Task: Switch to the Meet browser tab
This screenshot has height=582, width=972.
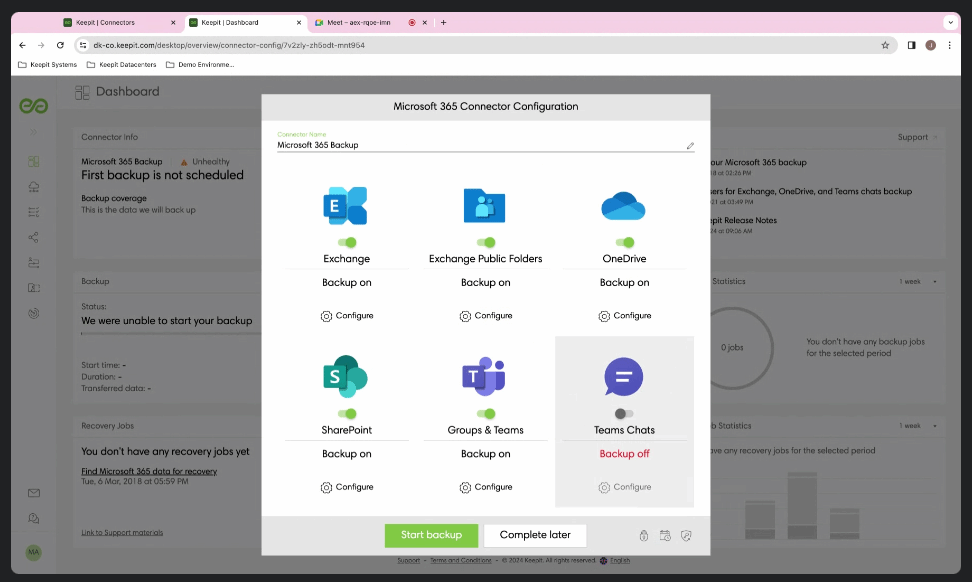Action: 350,22
